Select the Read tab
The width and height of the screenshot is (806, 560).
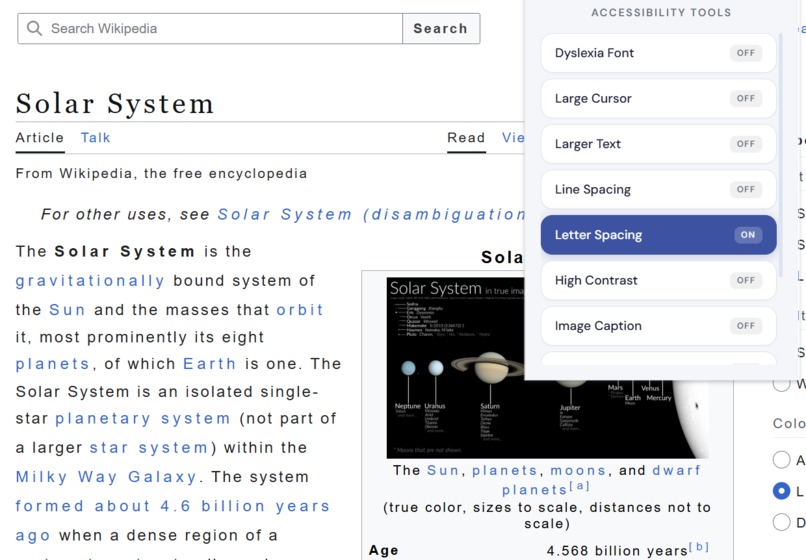click(x=466, y=138)
